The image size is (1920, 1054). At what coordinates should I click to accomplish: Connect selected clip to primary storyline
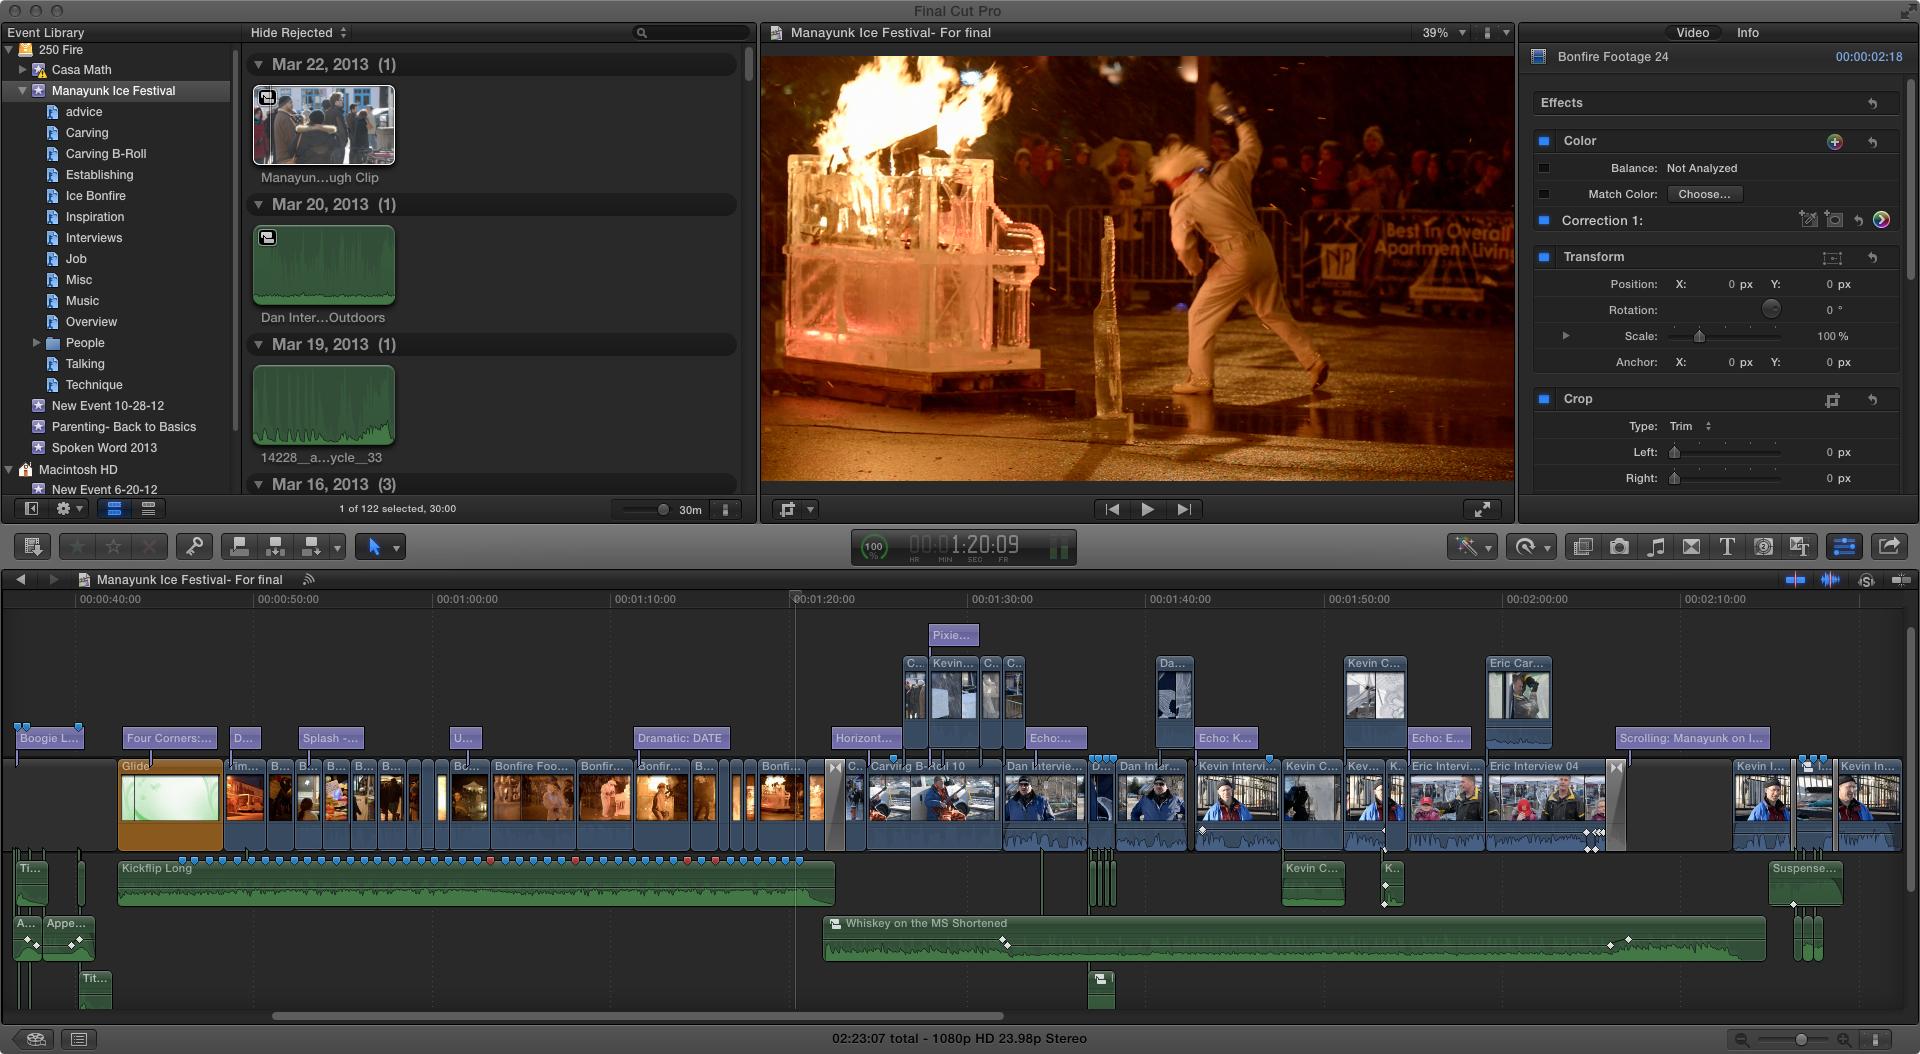point(239,546)
